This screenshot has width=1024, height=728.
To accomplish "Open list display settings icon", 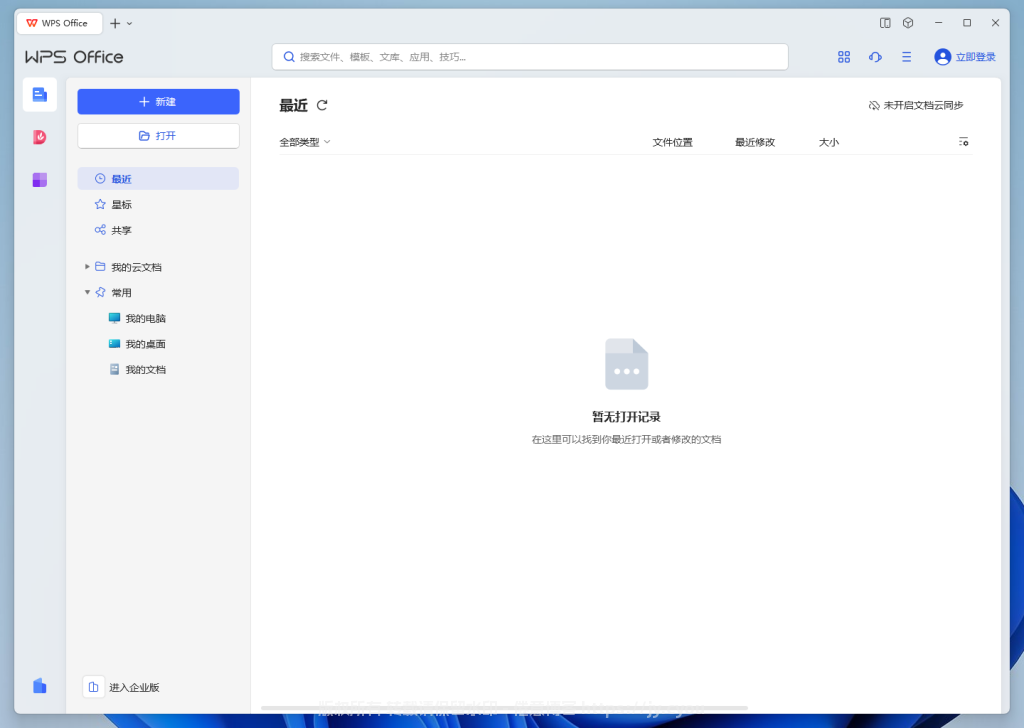I will click(x=963, y=142).
